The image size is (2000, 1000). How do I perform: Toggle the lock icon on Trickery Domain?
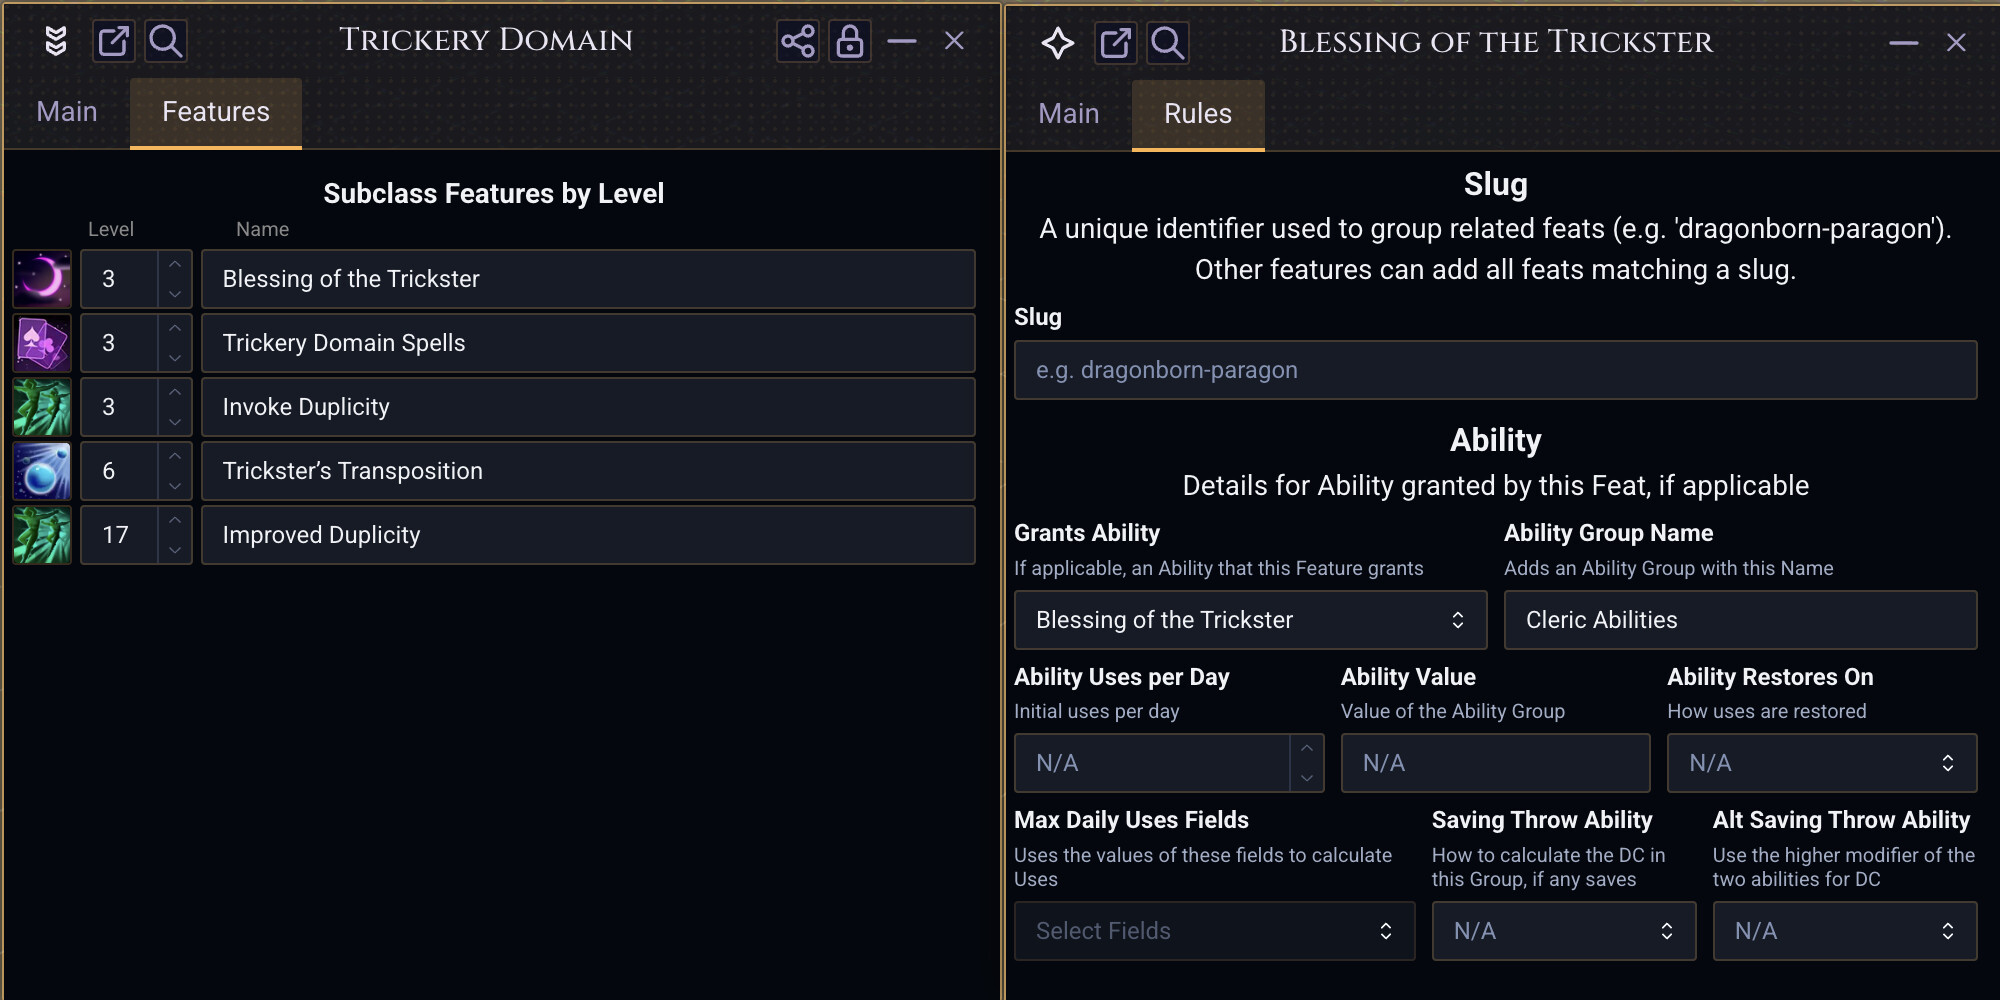[850, 41]
